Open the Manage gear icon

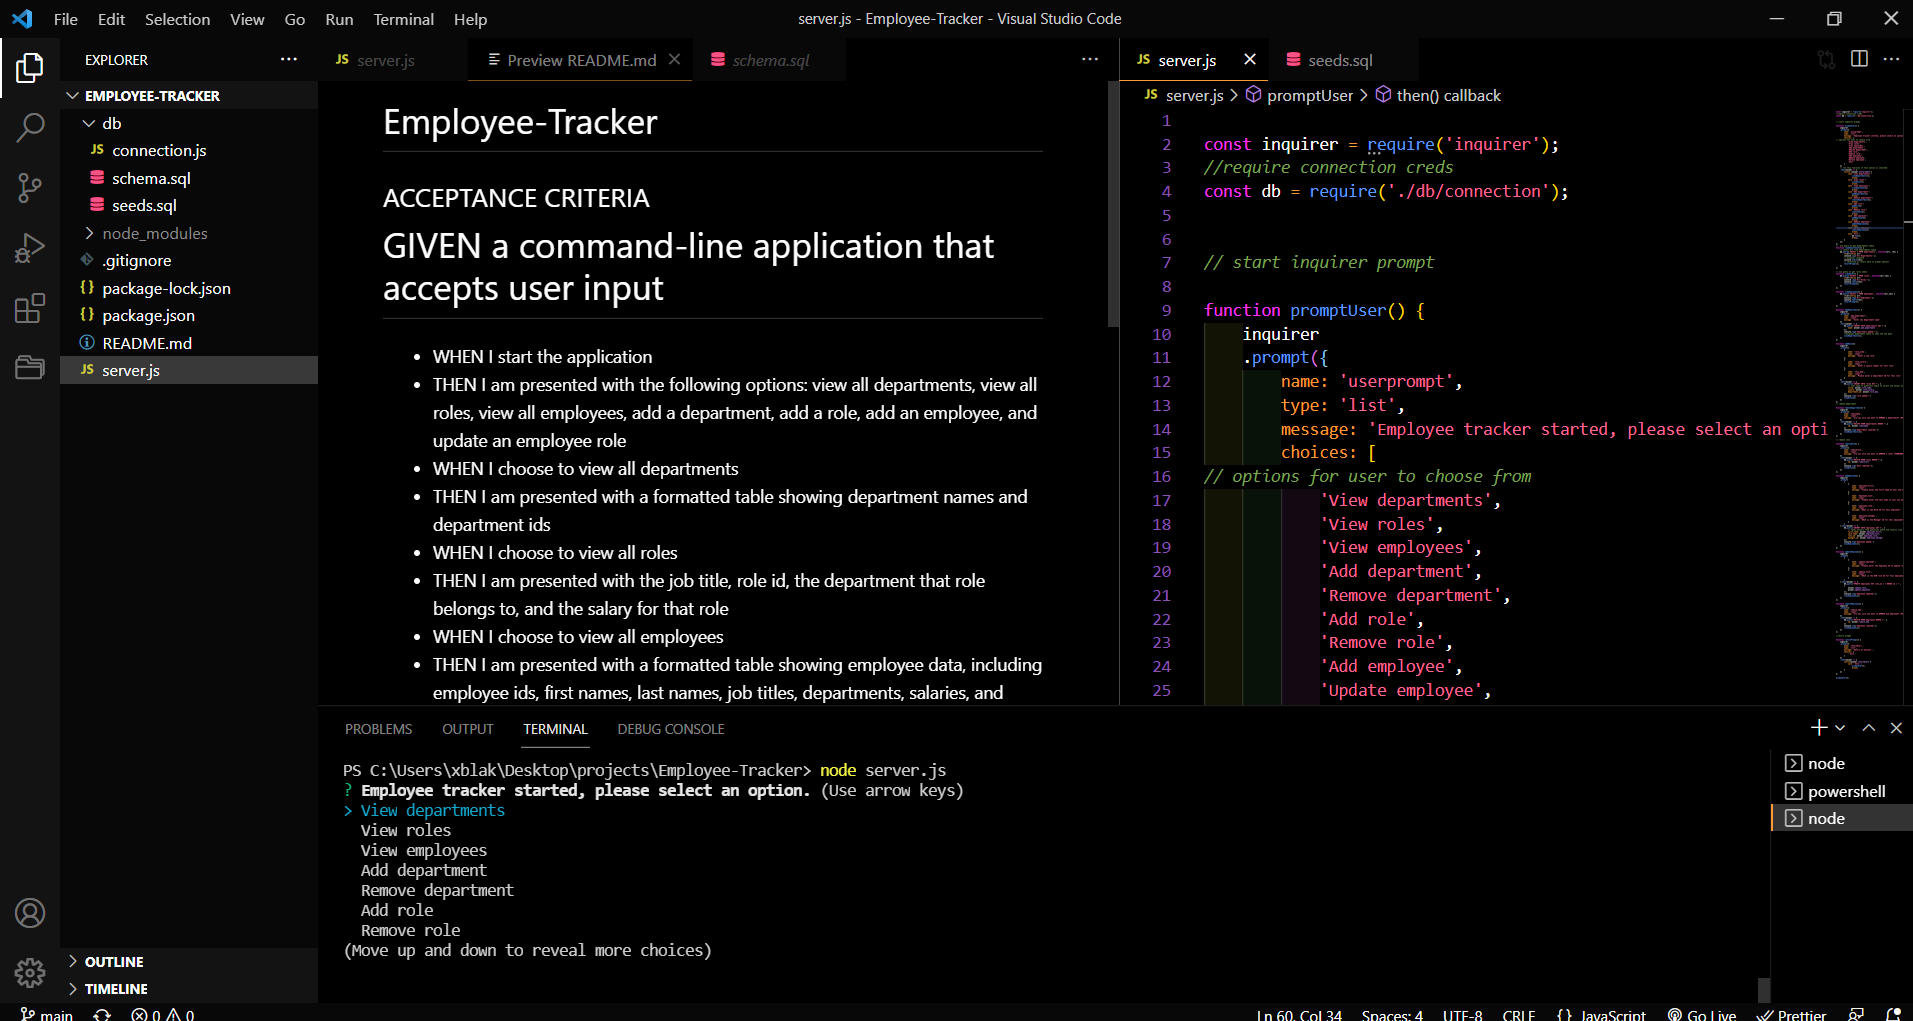[30, 972]
